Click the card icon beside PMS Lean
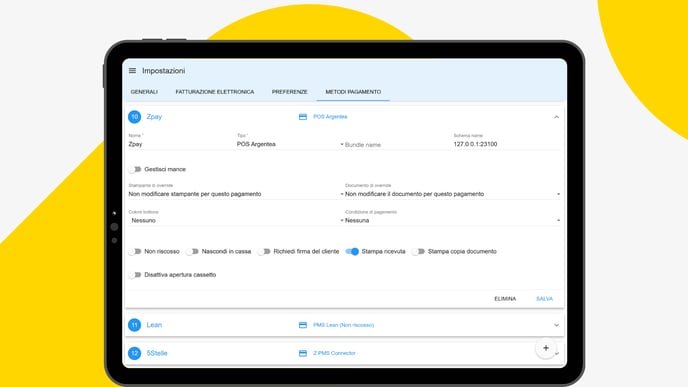Image resolution: width=688 pixels, height=387 pixels. coord(303,325)
